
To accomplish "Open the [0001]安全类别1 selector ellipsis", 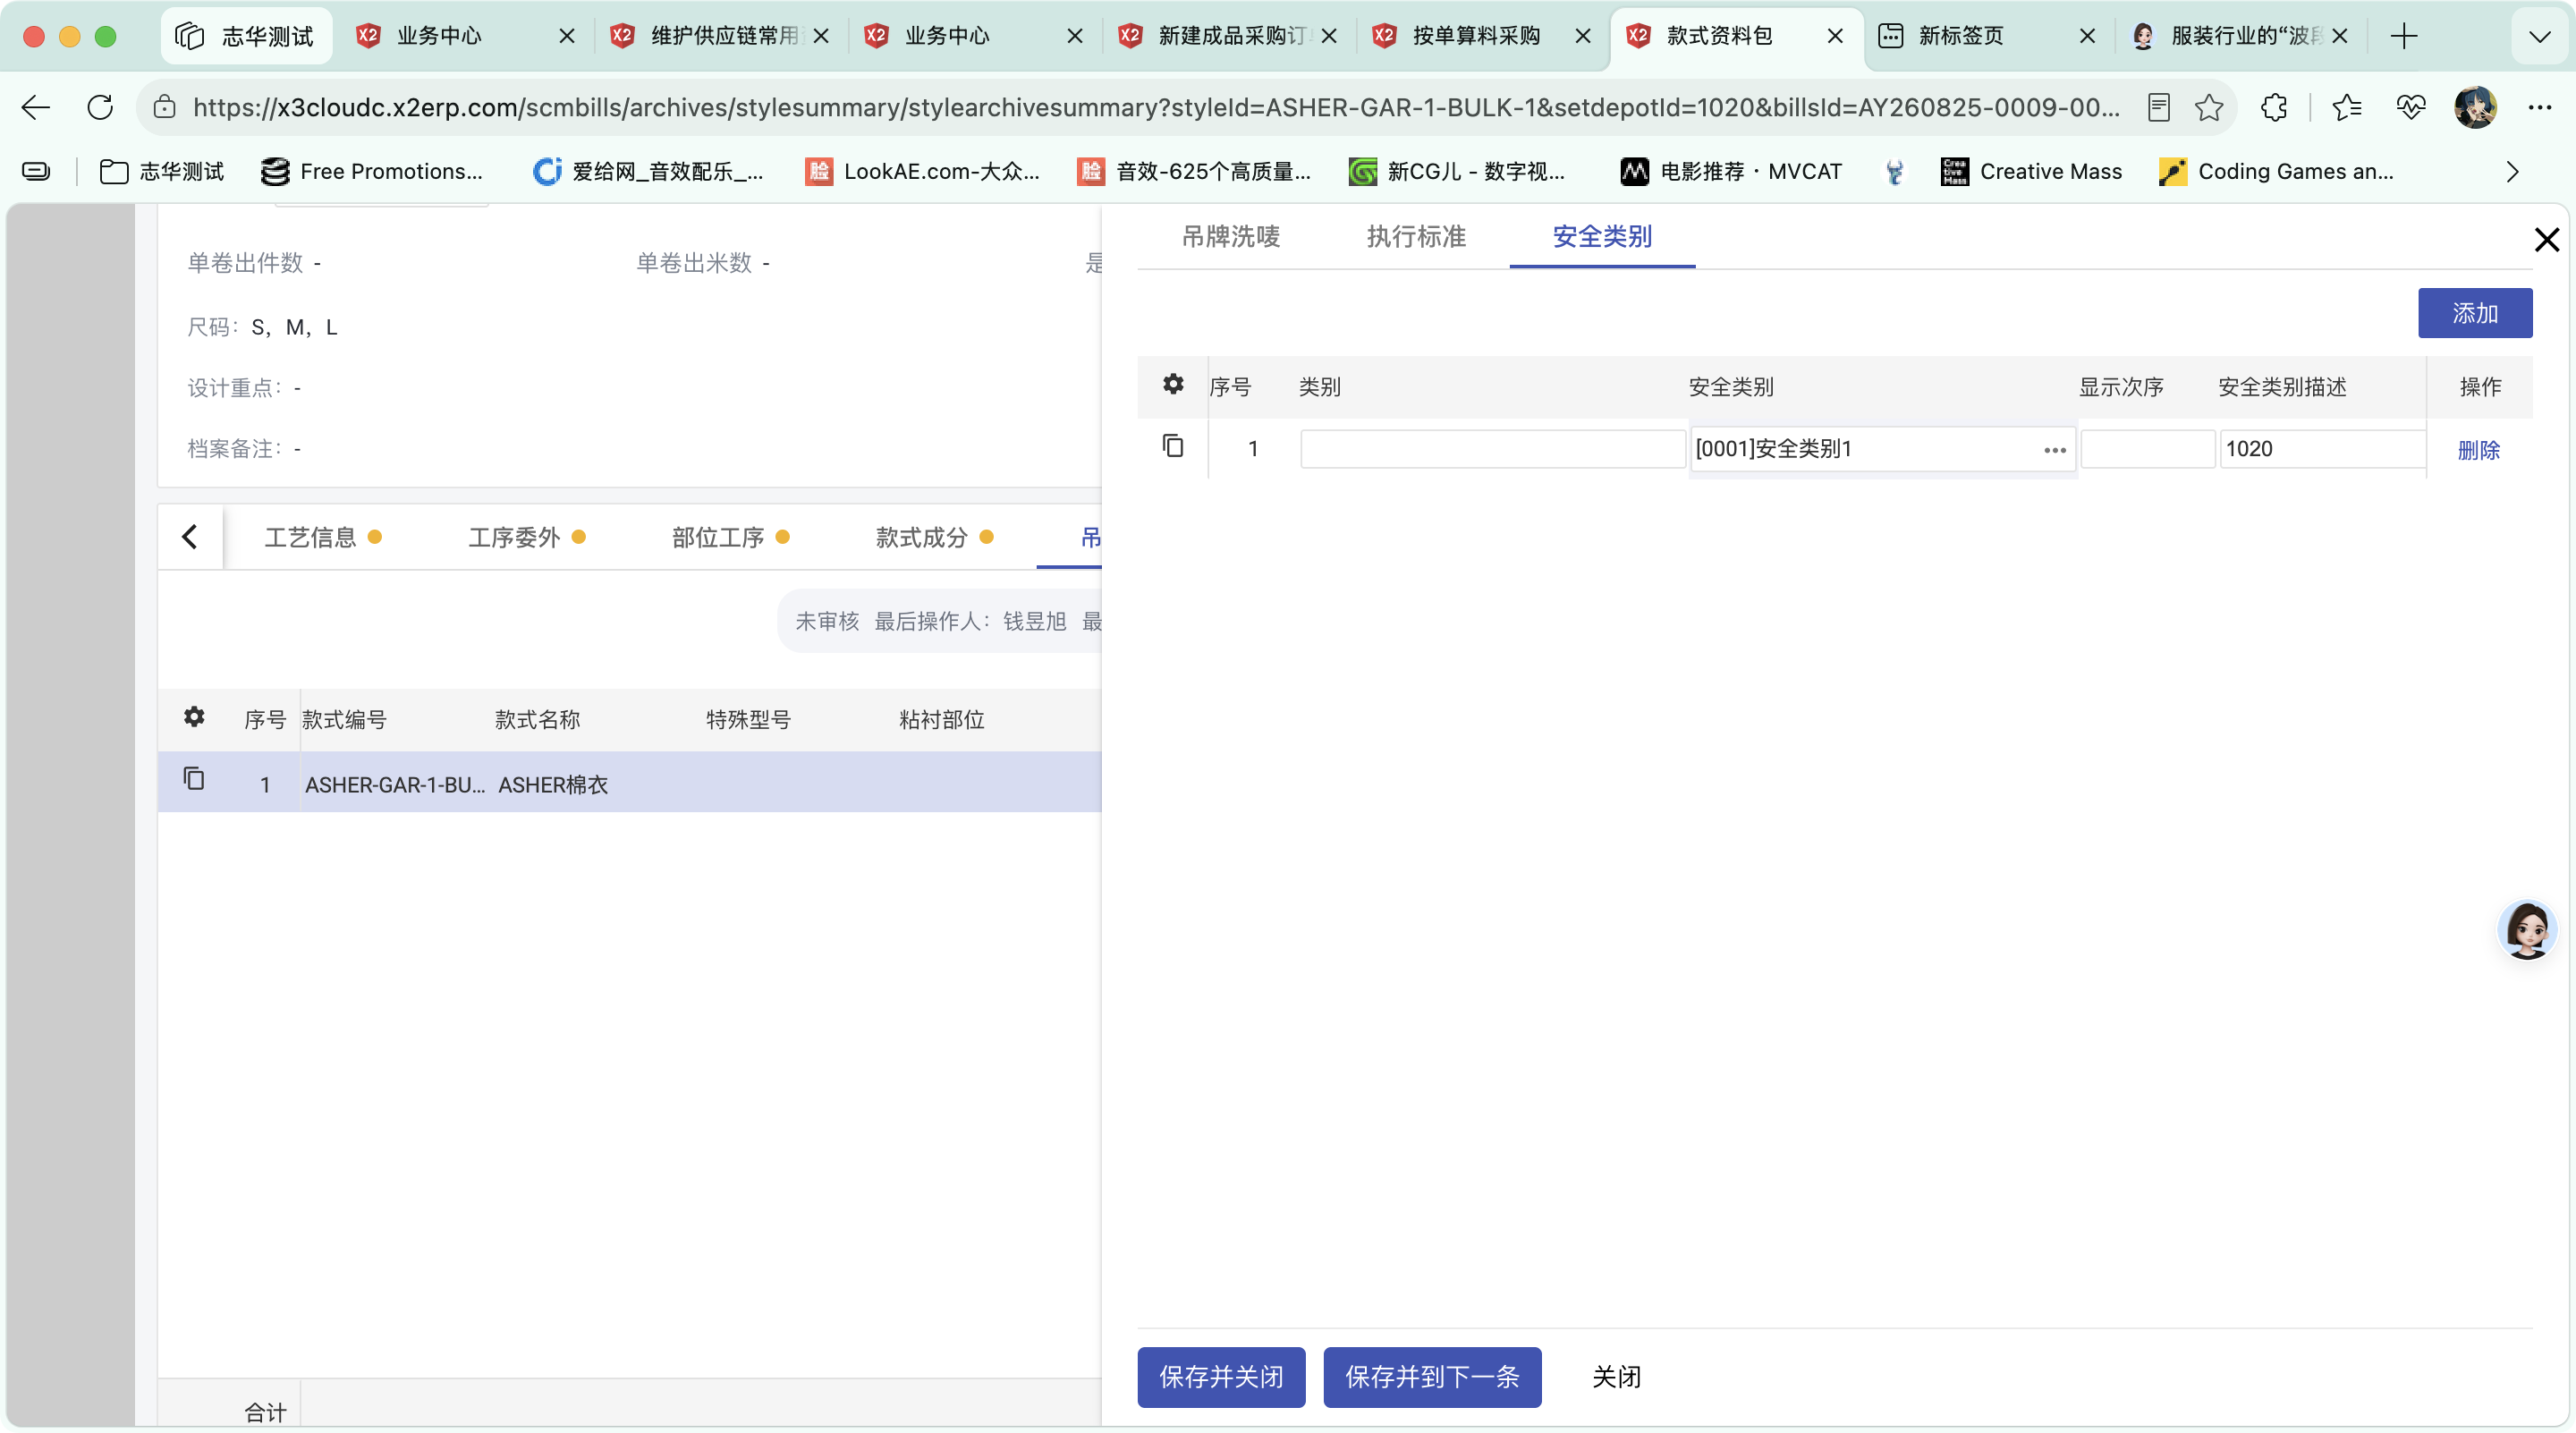I will point(2055,450).
